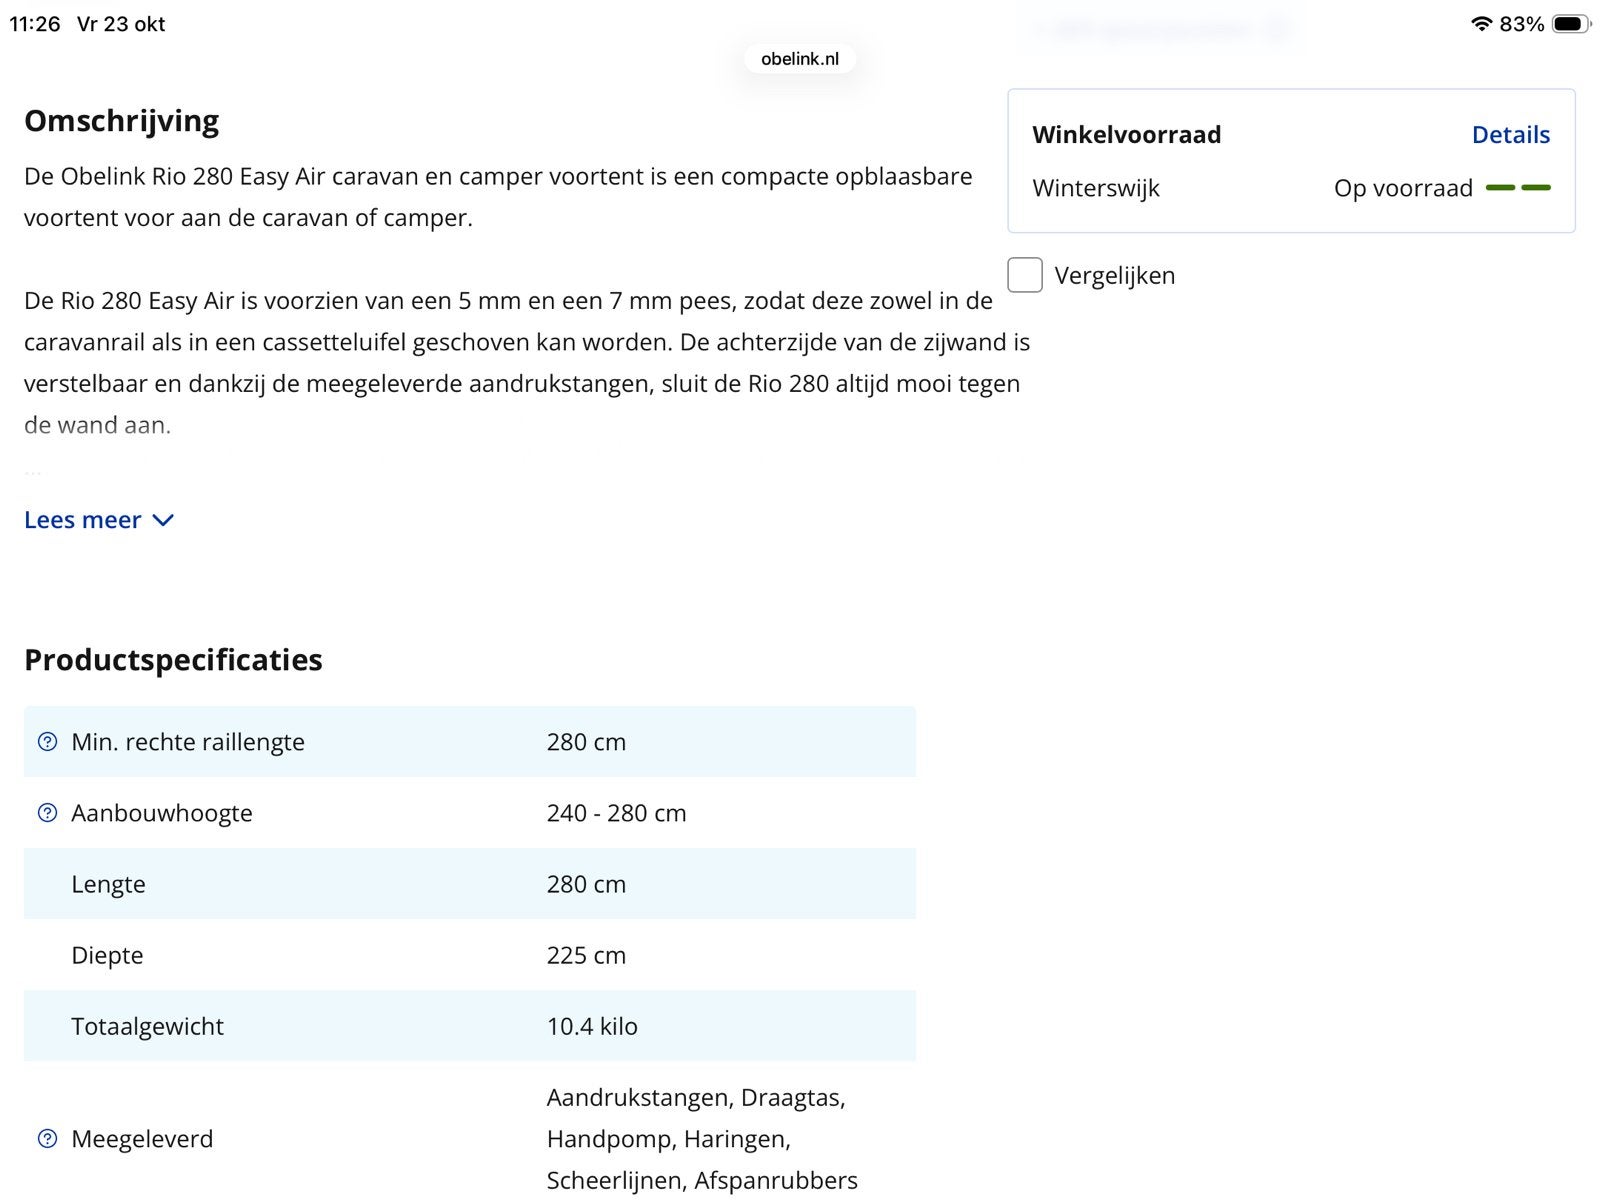Select the '225 cm' value

pyautogui.click(x=586, y=955)
